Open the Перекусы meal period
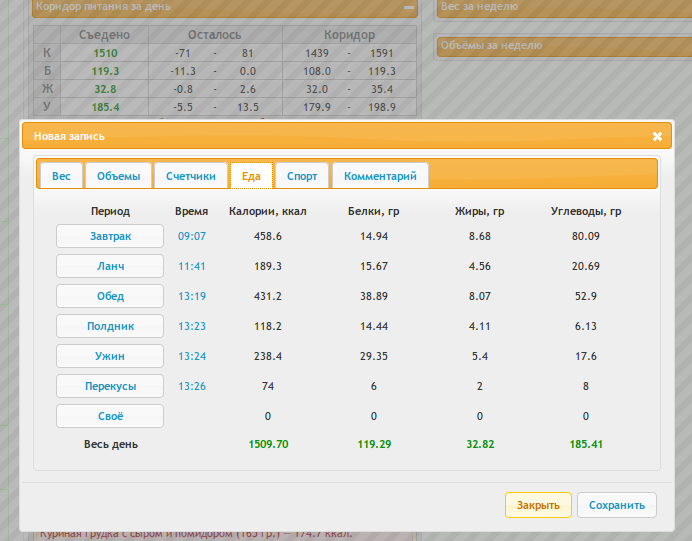The image size is (692, 541). pos(110,386)
